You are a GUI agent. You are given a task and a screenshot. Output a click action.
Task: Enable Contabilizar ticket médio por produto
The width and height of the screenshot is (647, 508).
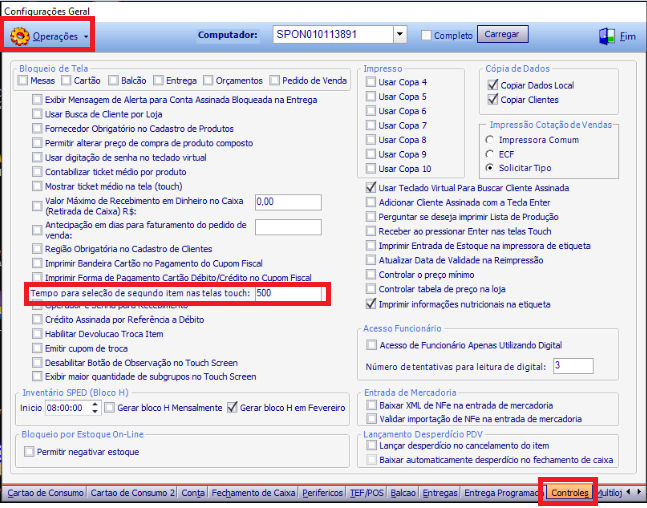[x=37, y=172]
